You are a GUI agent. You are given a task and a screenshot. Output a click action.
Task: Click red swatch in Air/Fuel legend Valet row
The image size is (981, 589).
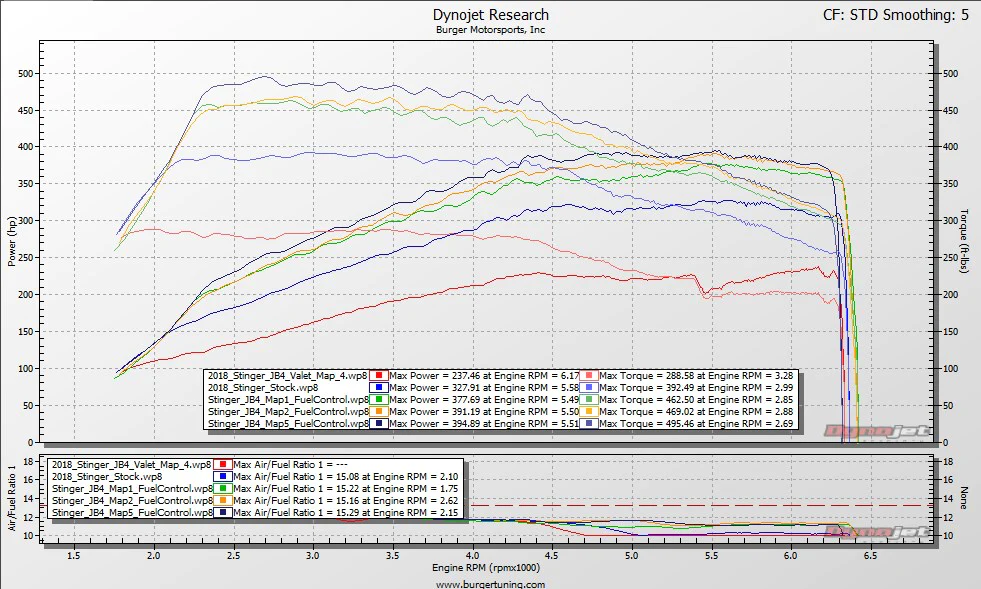point(223,464)
